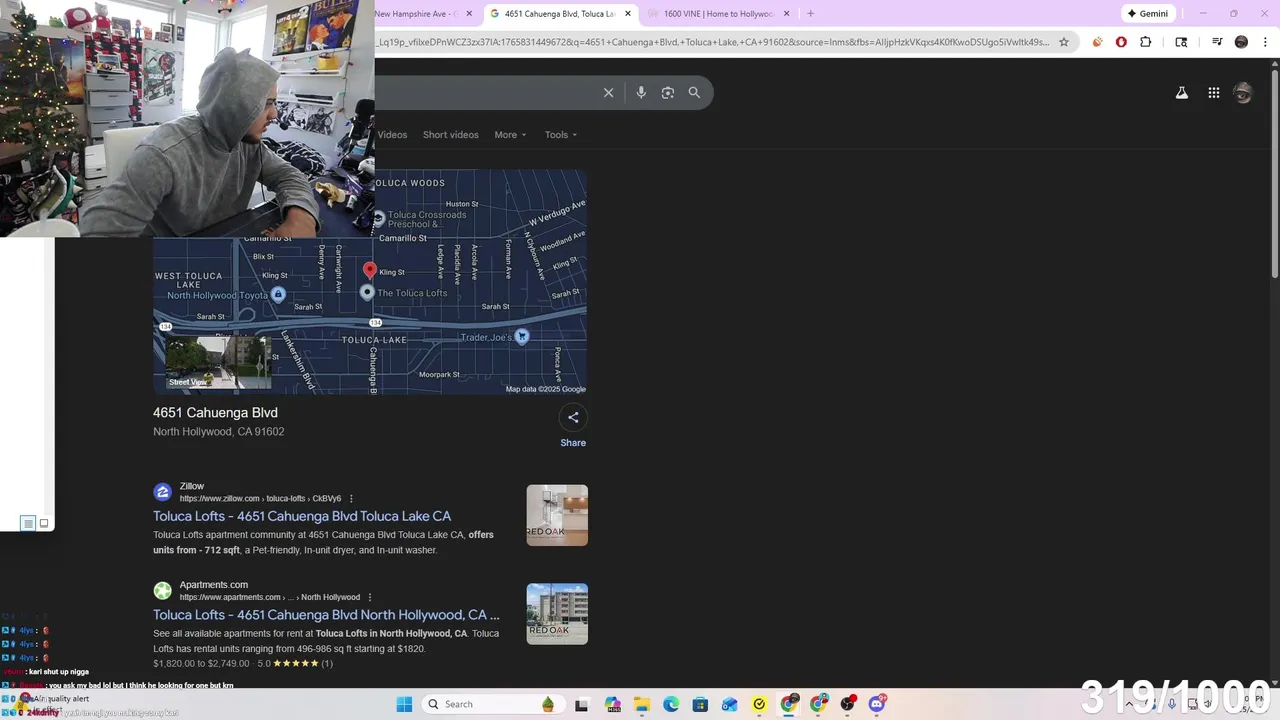Open the orange acorn extension icon
Screen dimensions: 1280x720
click(1097, 42)
